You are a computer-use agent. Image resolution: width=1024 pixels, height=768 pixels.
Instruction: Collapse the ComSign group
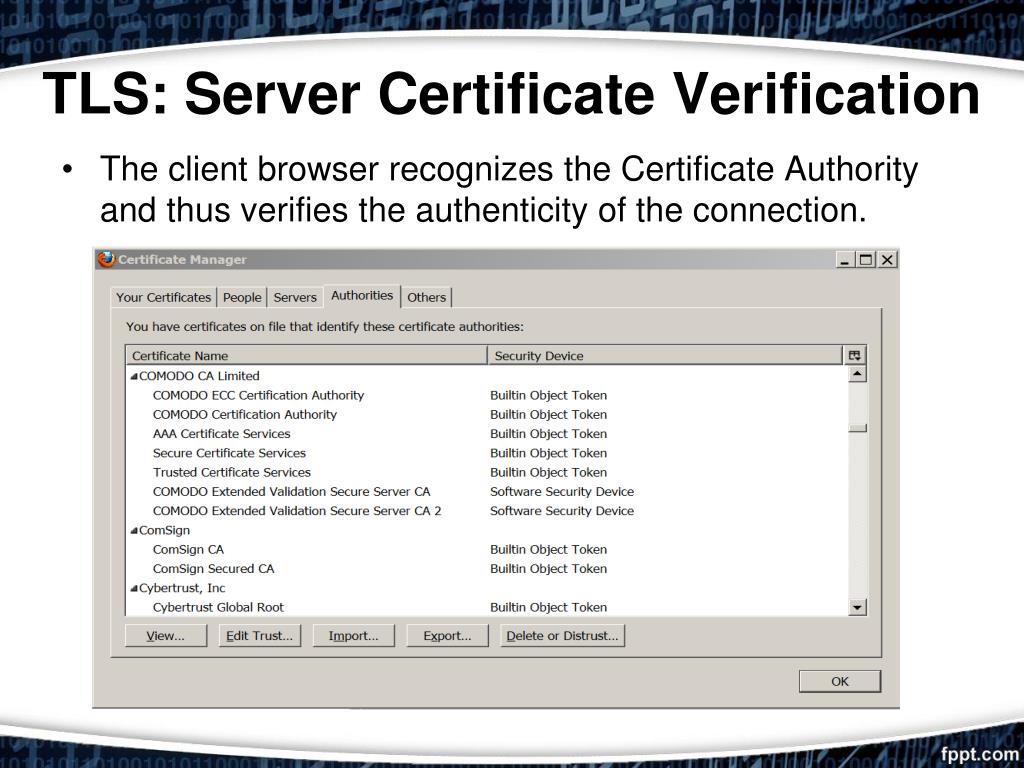click(x=134, y=530)
